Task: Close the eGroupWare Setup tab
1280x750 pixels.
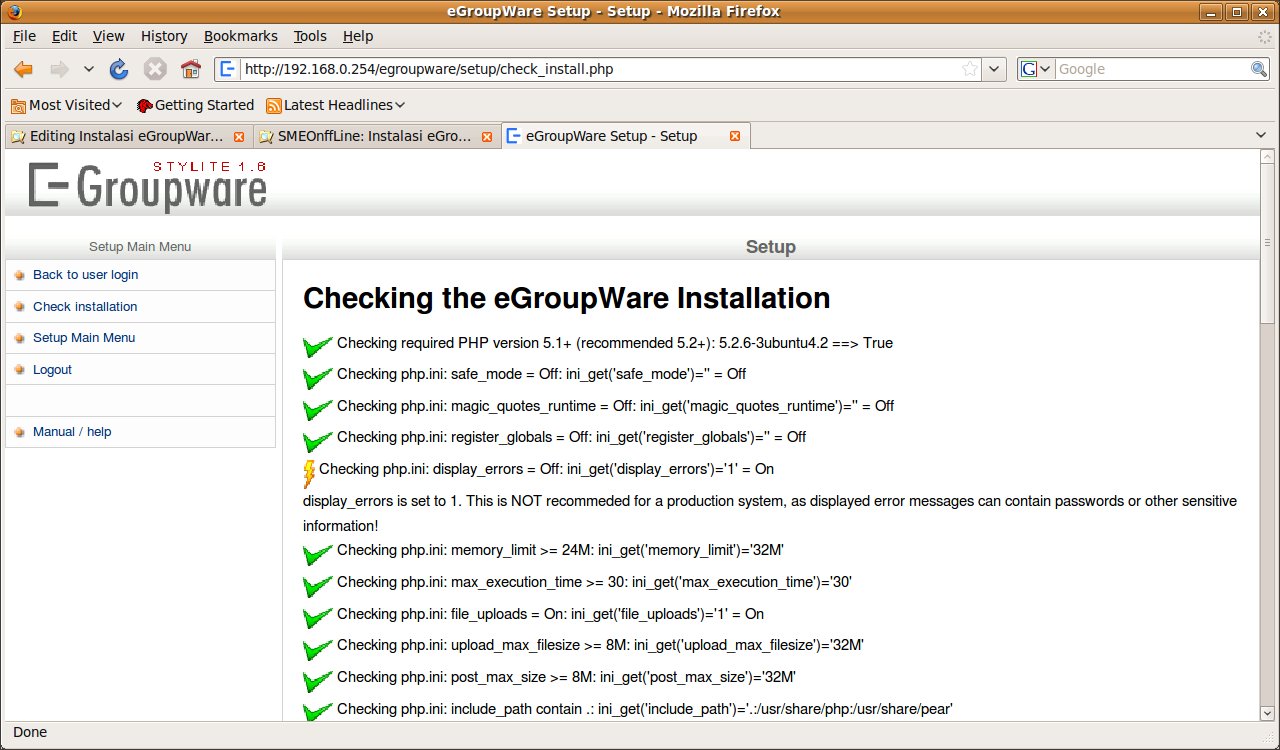Action: [x=735, y=136]
